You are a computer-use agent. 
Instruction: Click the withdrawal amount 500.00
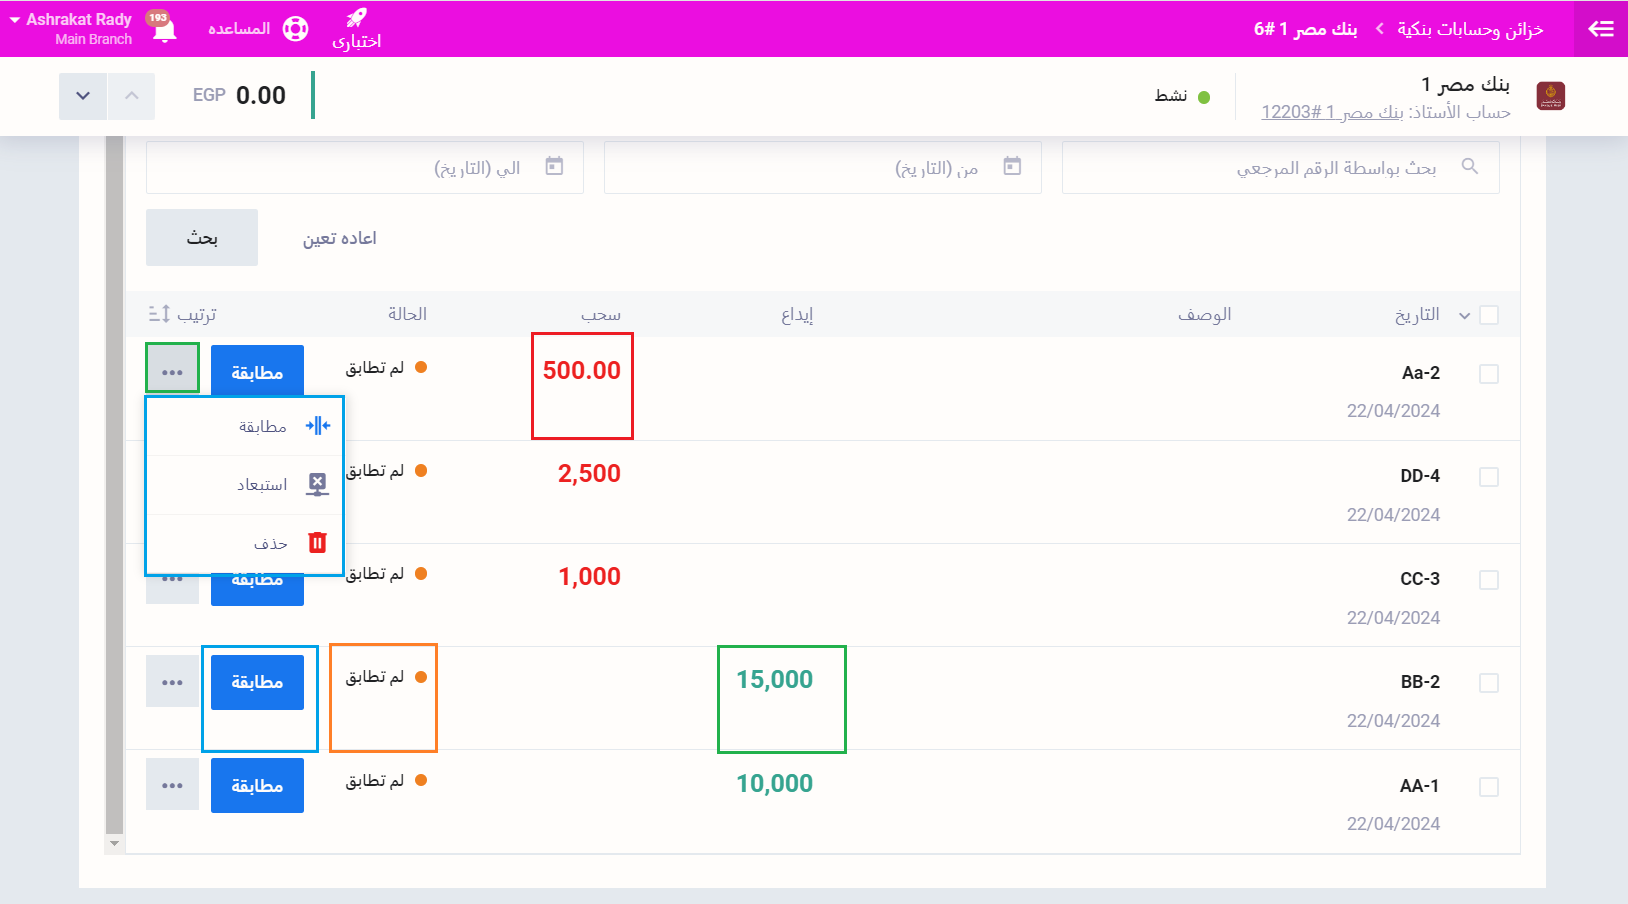pyautogui.click(x=582, y=370)
